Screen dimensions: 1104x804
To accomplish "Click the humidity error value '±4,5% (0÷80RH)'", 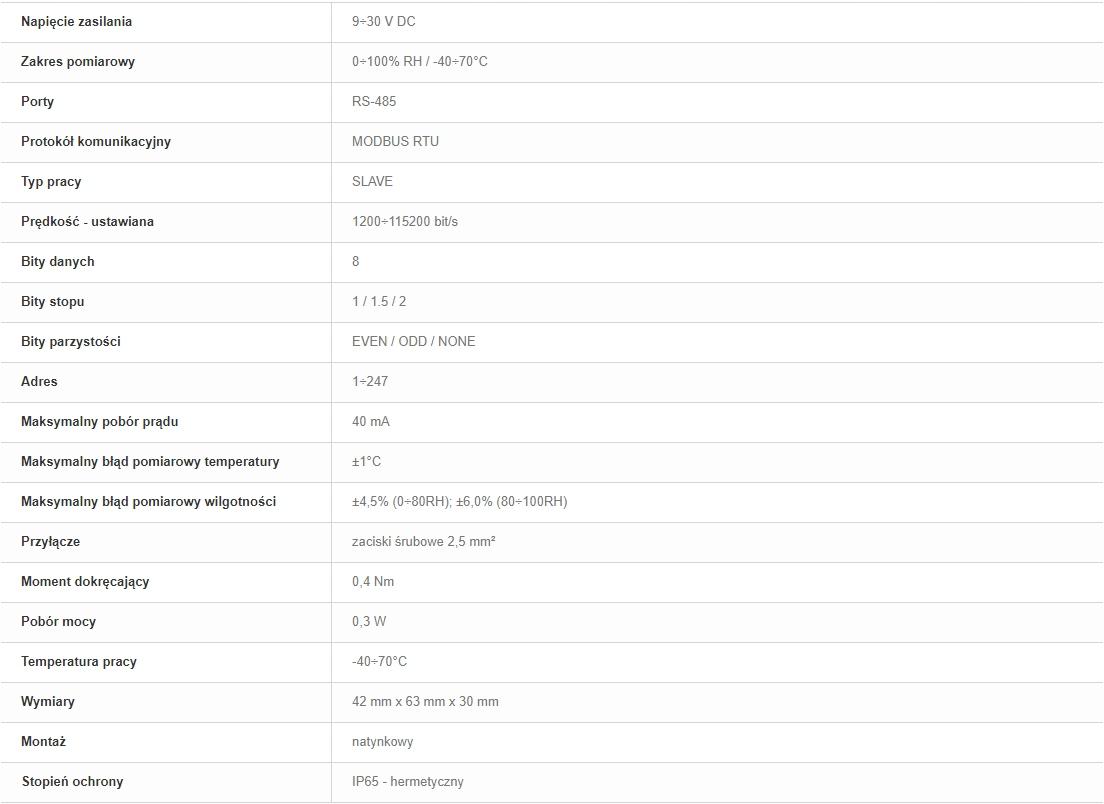I will (401, 502).
